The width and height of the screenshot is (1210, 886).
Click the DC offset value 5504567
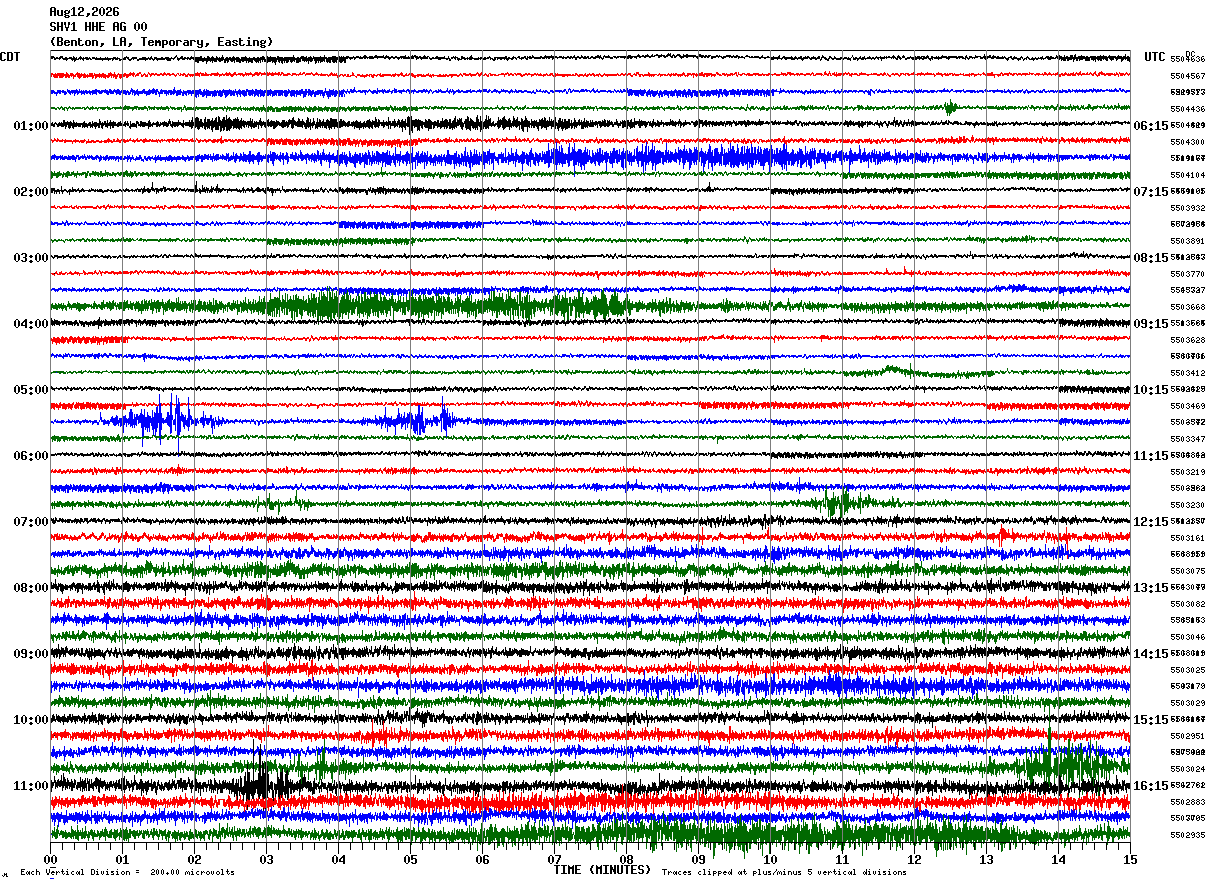(1187, 76)
